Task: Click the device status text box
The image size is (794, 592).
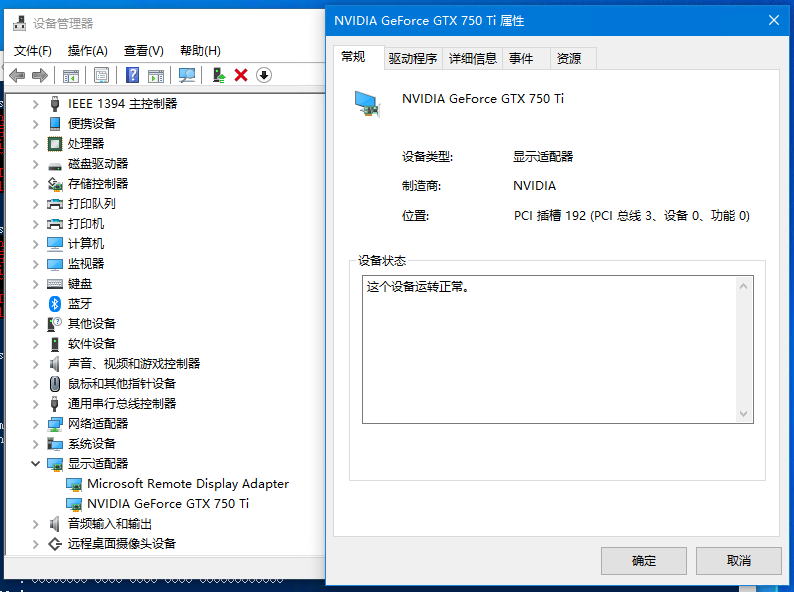Action: (550, 349)
